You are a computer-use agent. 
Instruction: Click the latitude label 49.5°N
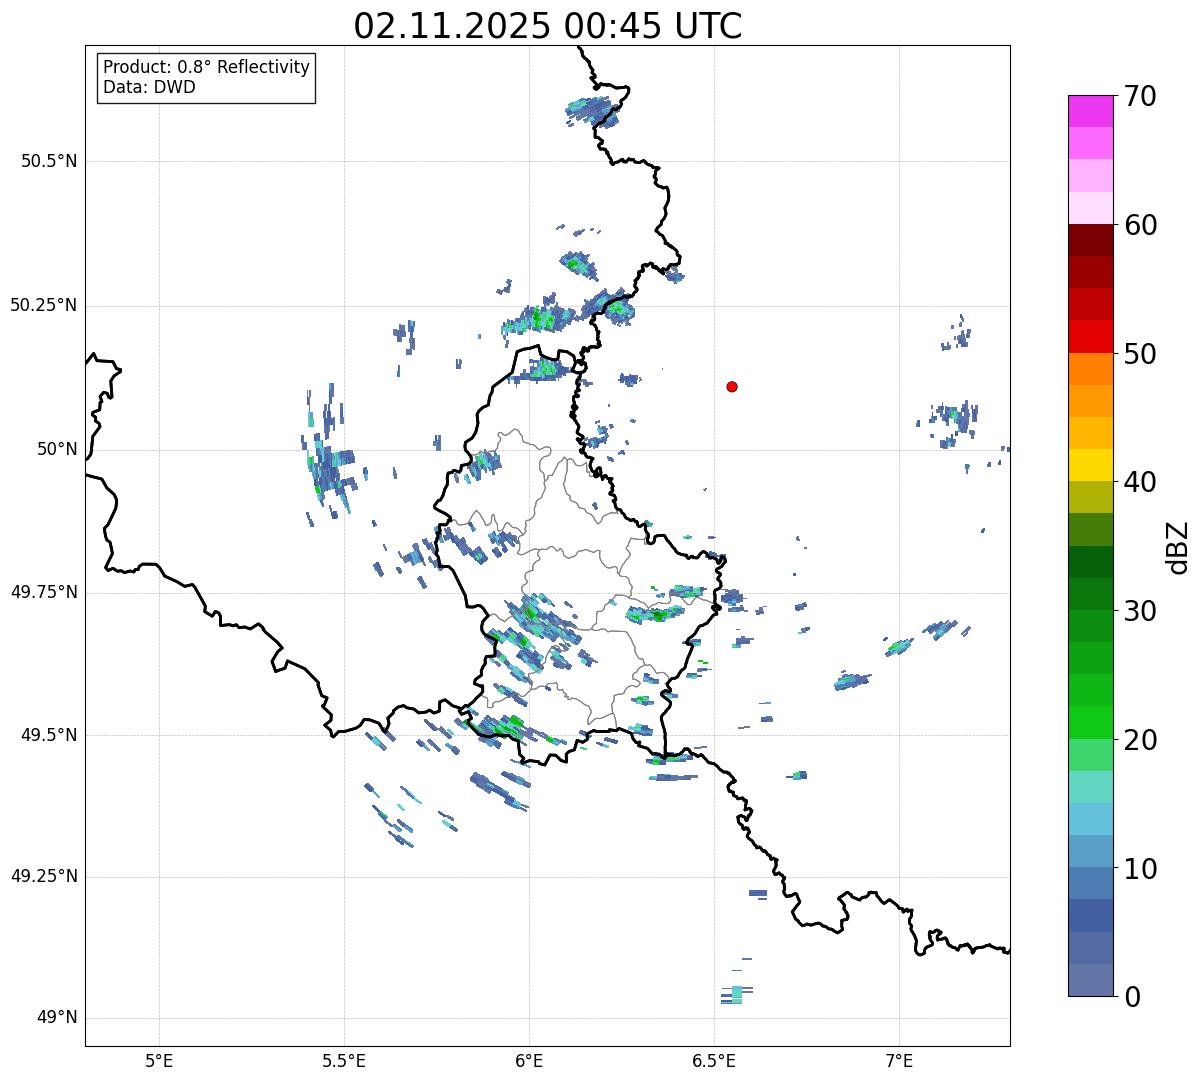point(48,735)
